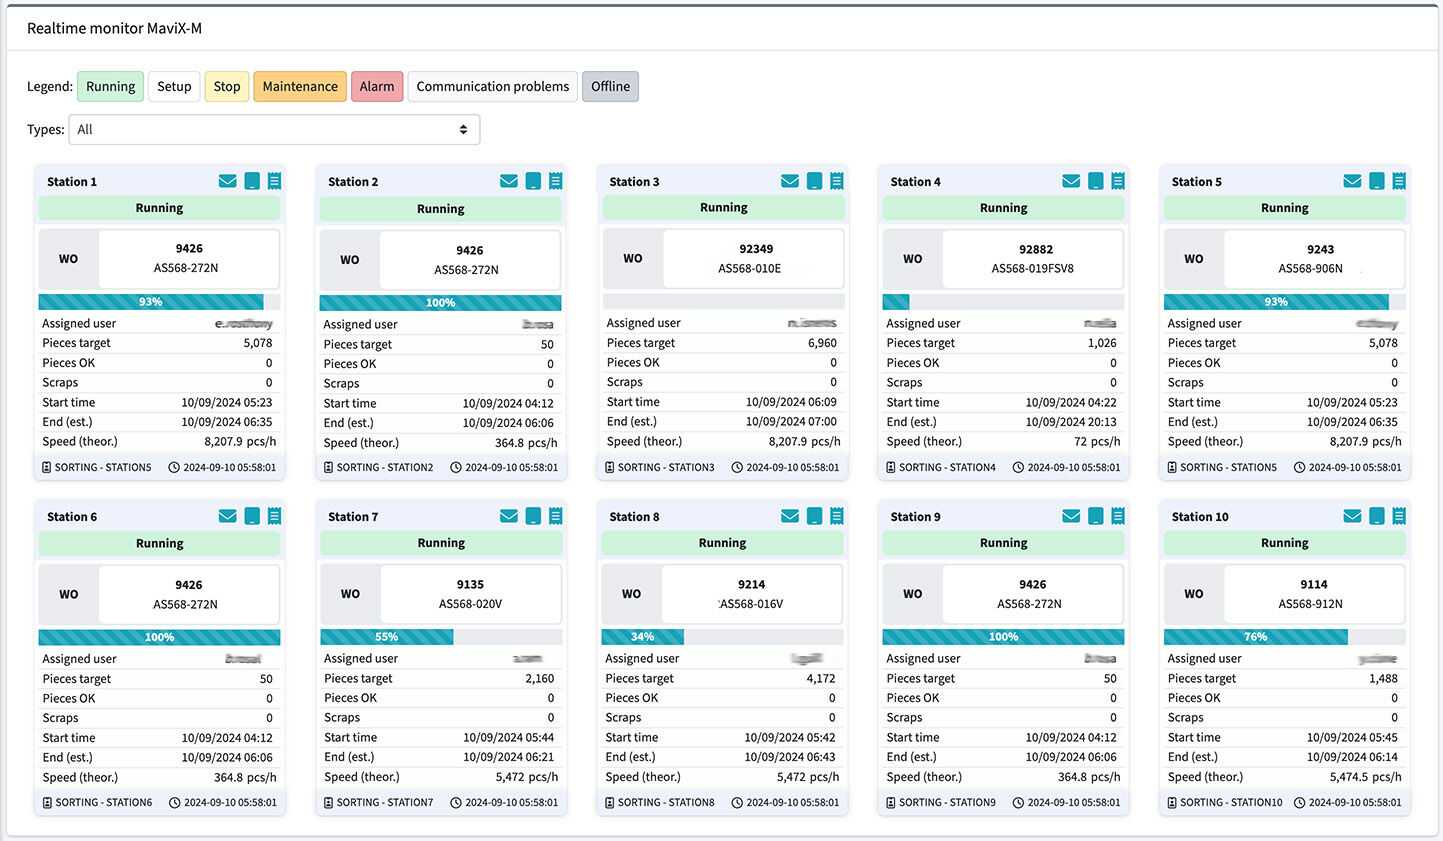Open the Types dropdown showing All
Screen dimensions: 1443x841
274,130
